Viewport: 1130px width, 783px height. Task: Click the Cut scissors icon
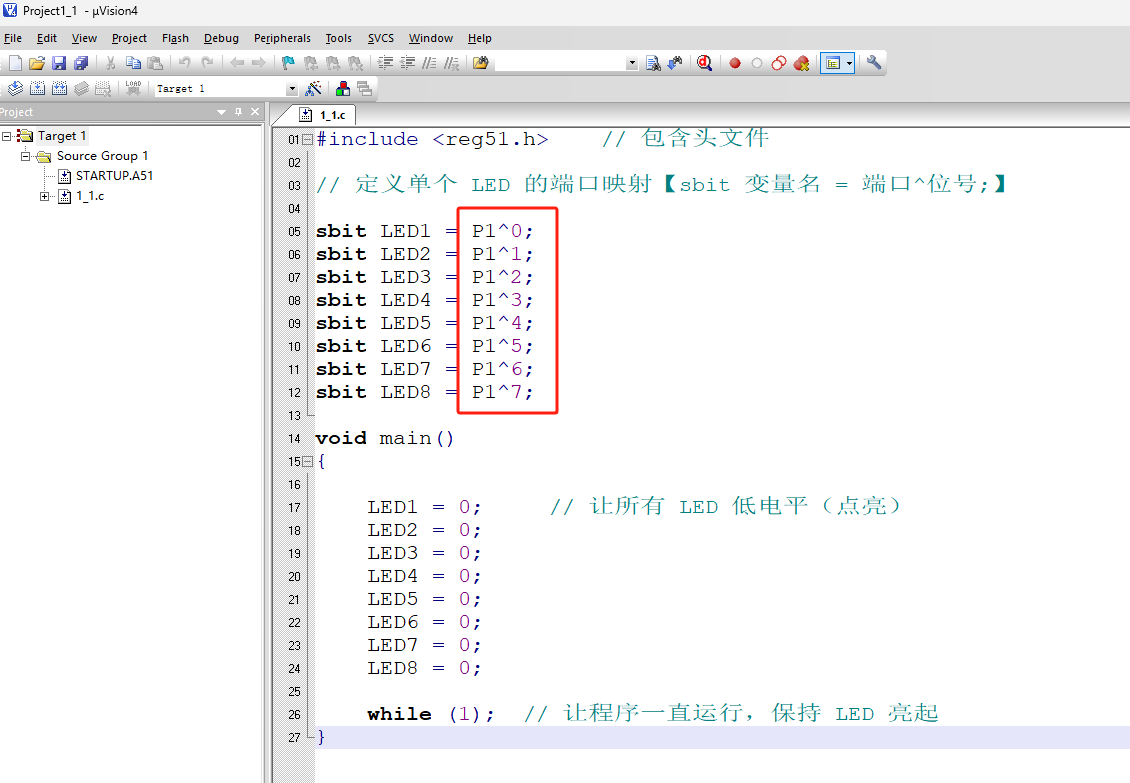[x=111, y=63]
